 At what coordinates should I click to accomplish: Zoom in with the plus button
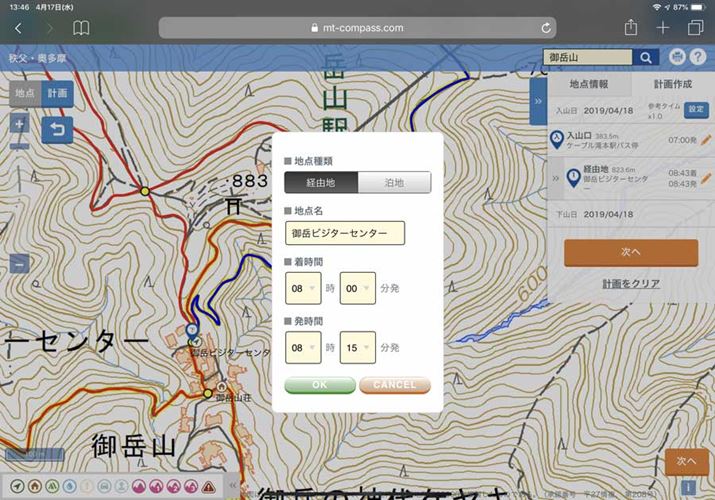[19, 124]
